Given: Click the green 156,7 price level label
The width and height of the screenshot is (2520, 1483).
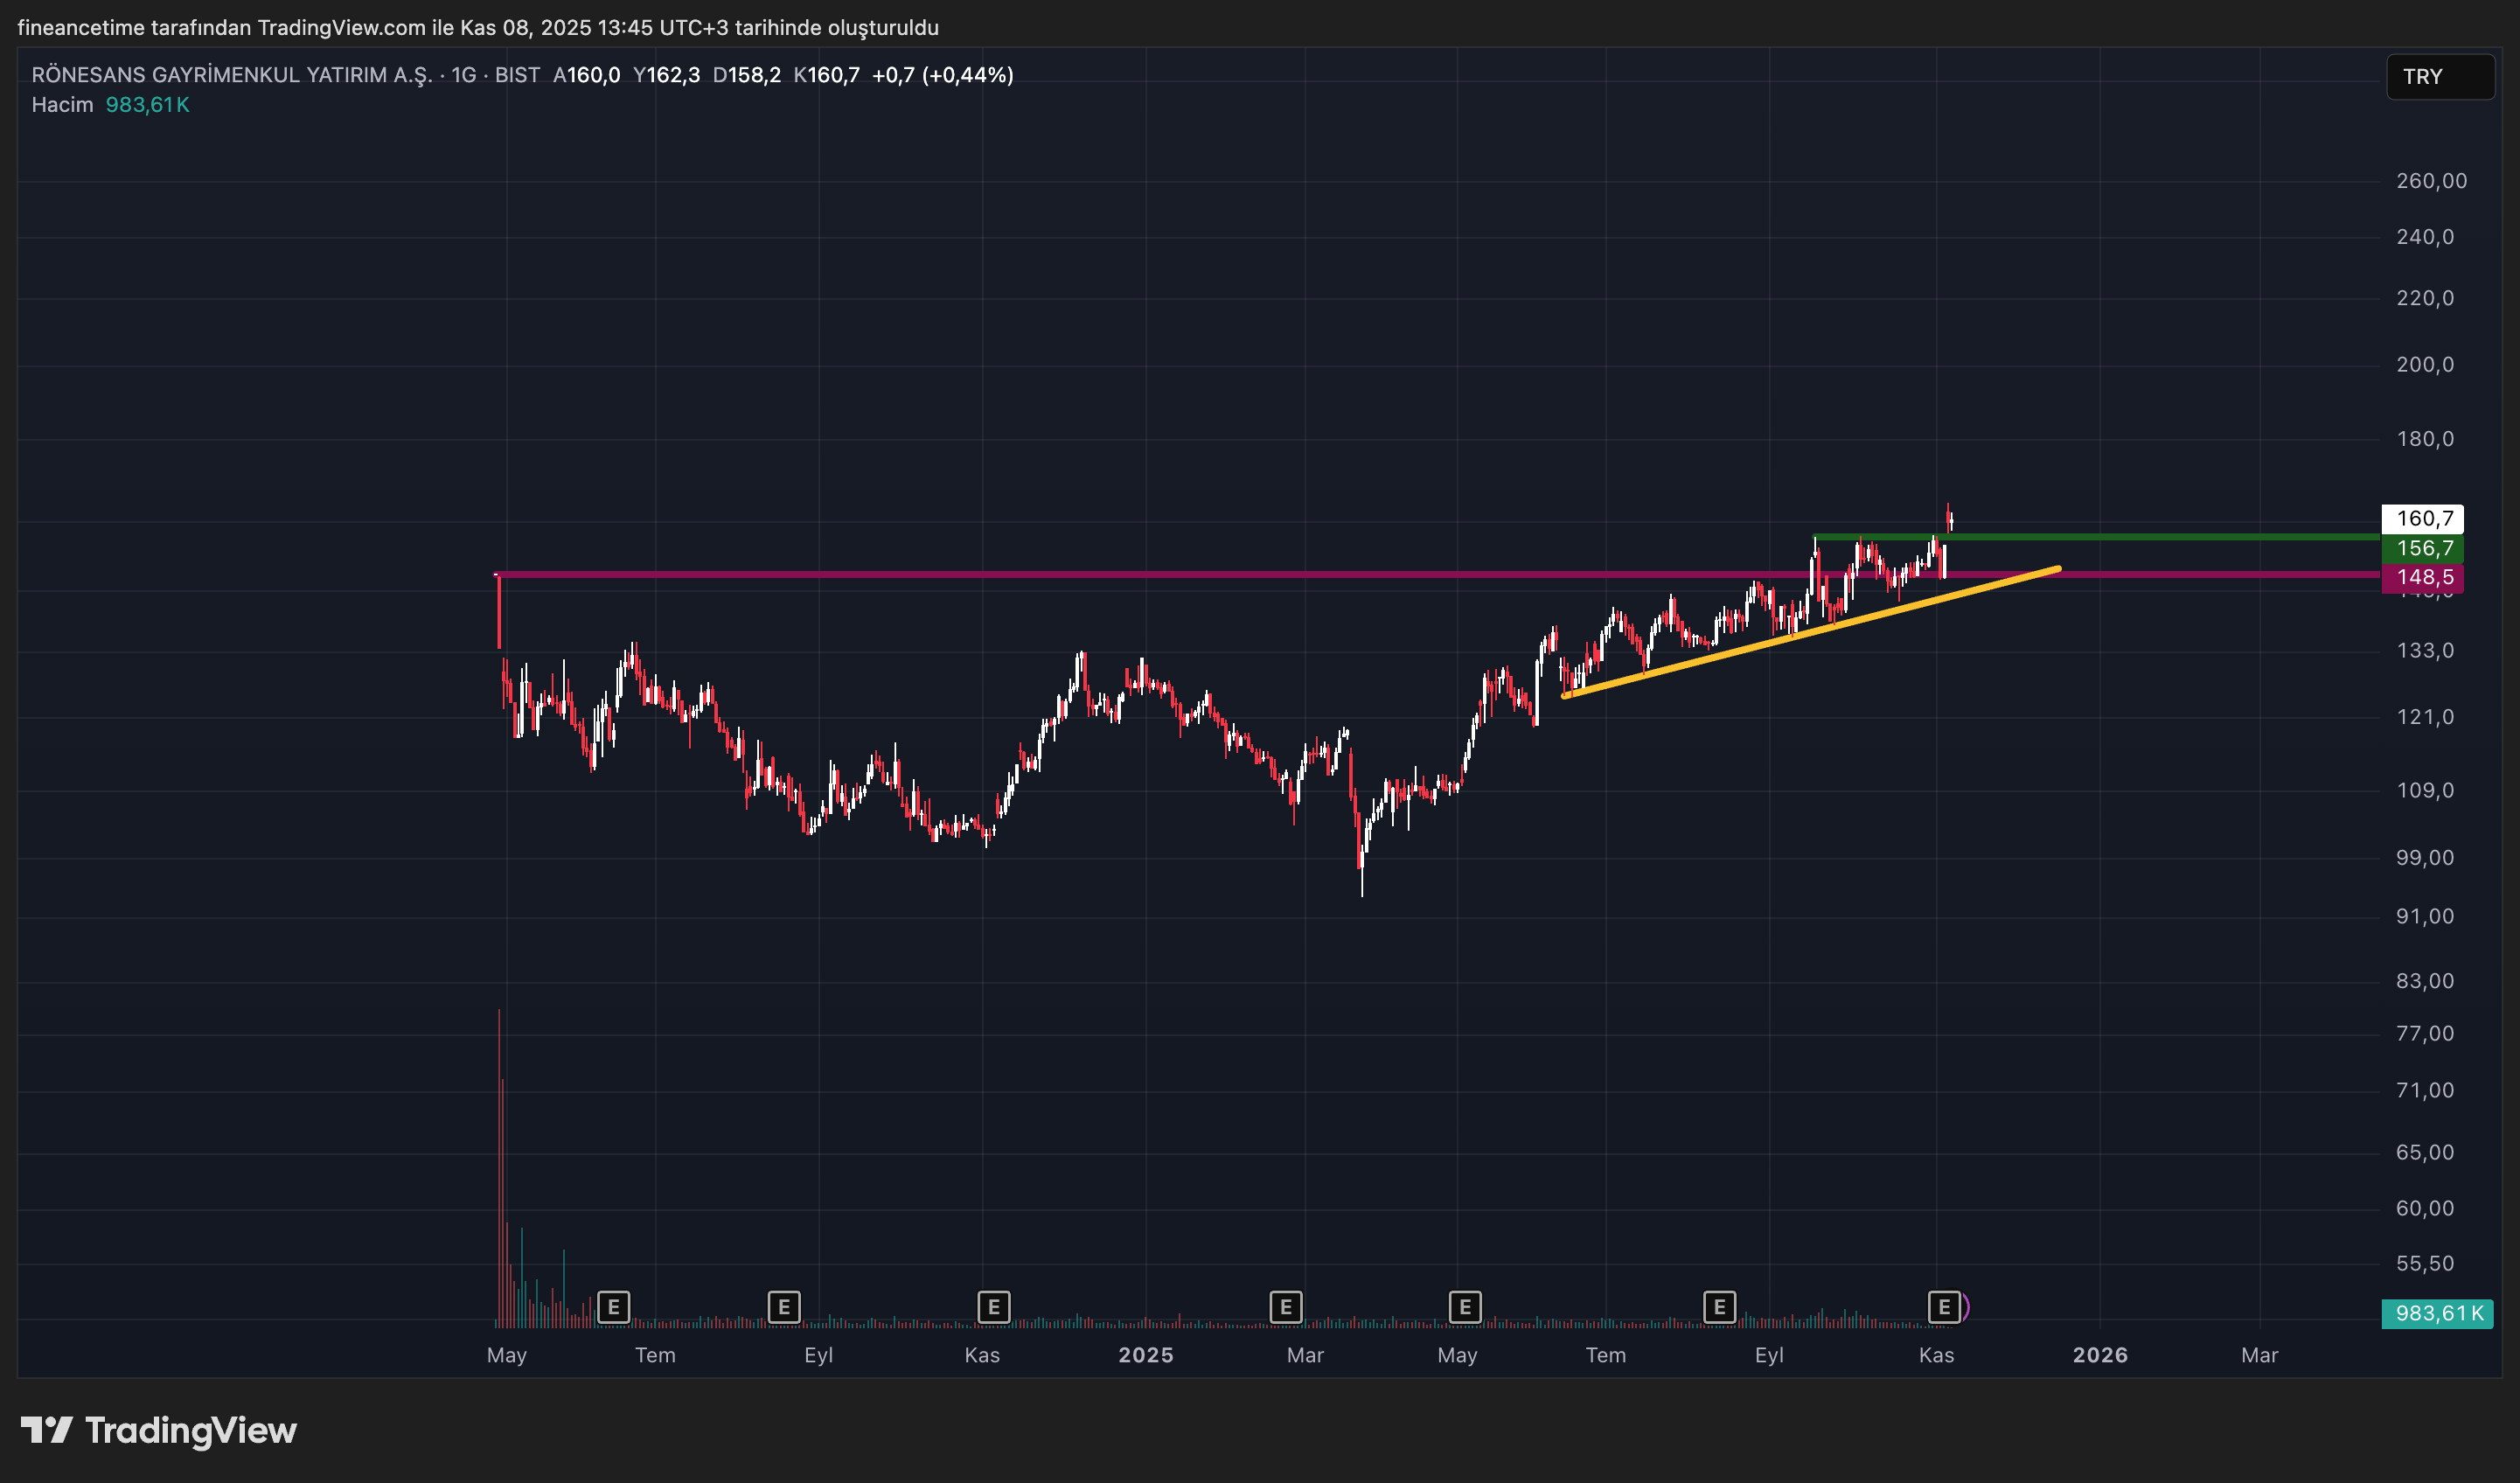Looking at the screenshot, I should (x=2423, y=548).
